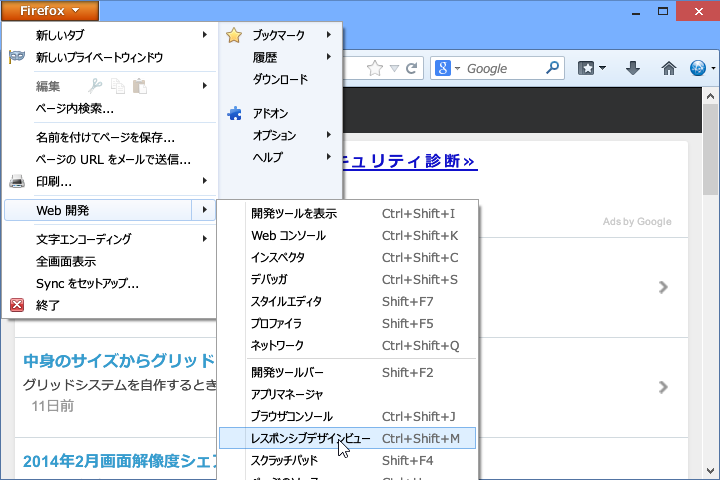The width and height of the screenshot is (720, 480).
Task: Expand the 新しいタブ submenu arrow
Action: 205,34
